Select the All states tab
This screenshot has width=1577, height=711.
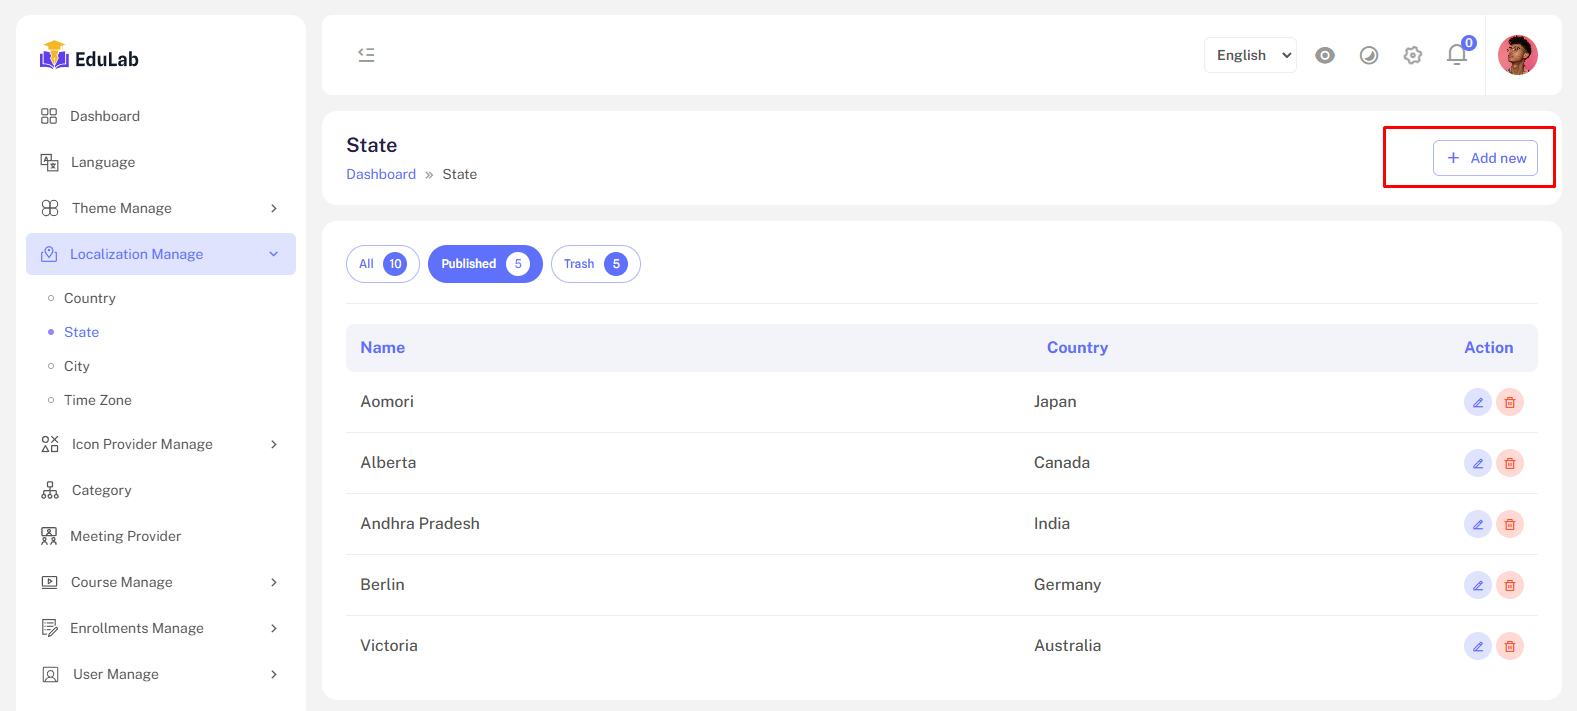[x=382, y=264]
